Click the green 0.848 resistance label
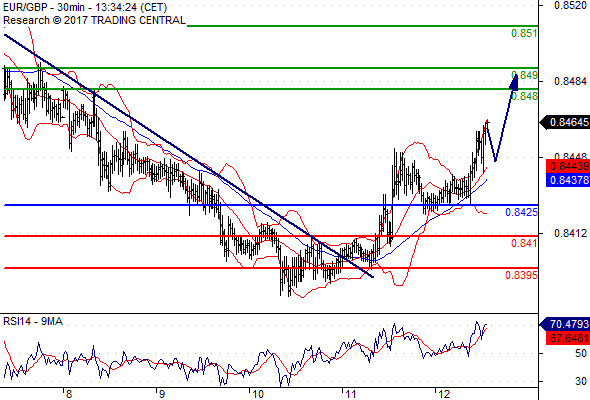This screenshot has width=590, height=400. 525,96
